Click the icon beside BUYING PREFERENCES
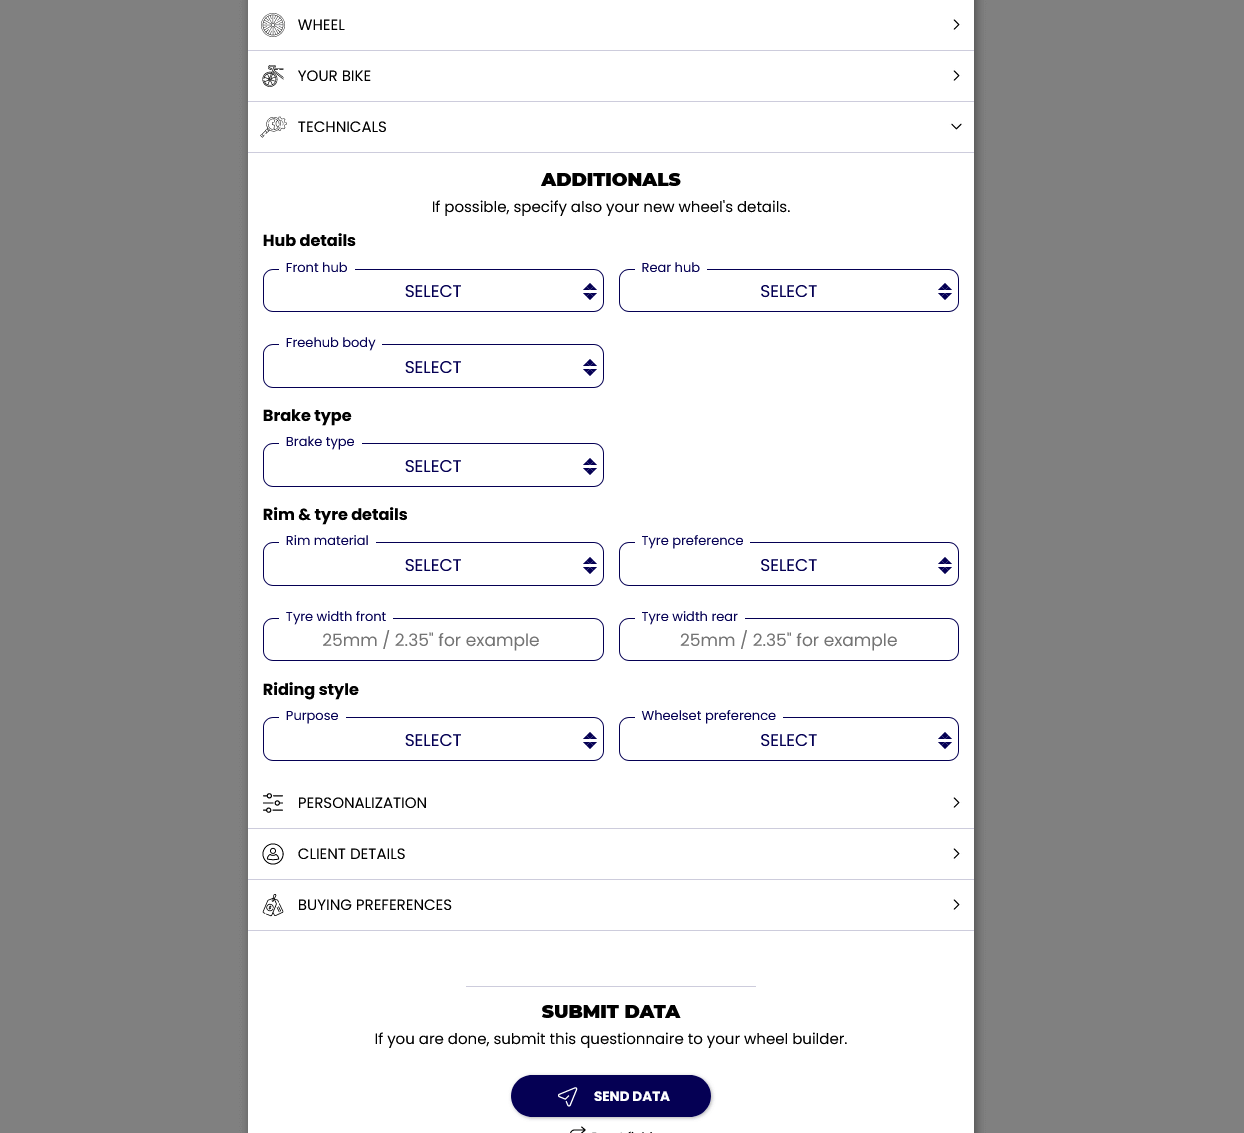Image resolution: width=1244 pixels, height=1133 pixels. tap(273, 905)
